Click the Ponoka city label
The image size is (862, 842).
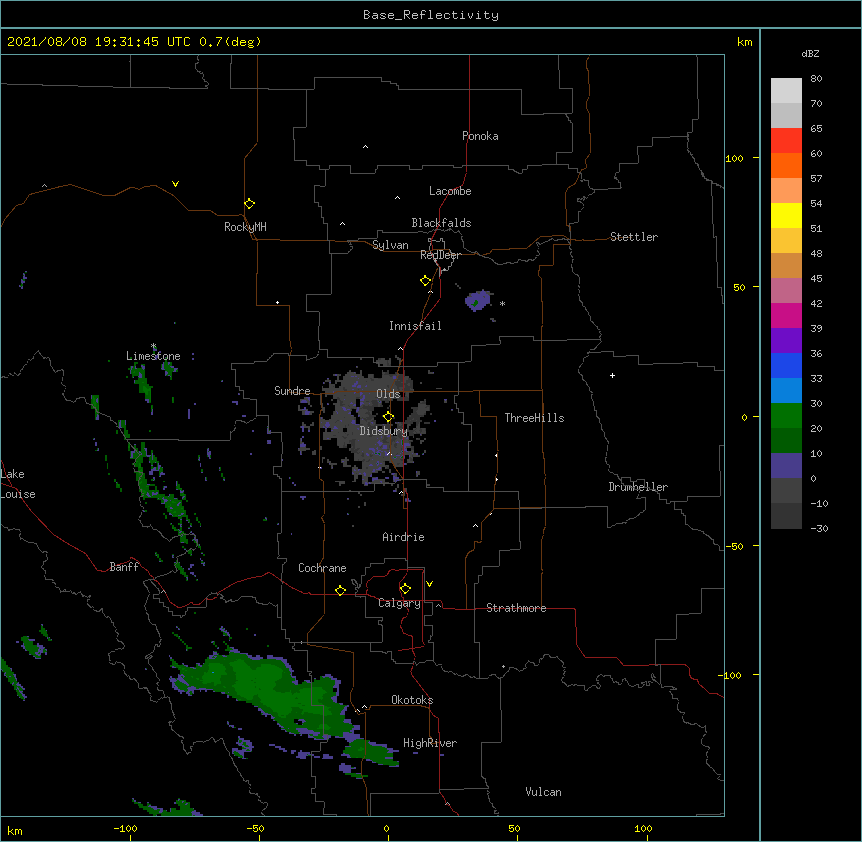click(x=480, y=136)
